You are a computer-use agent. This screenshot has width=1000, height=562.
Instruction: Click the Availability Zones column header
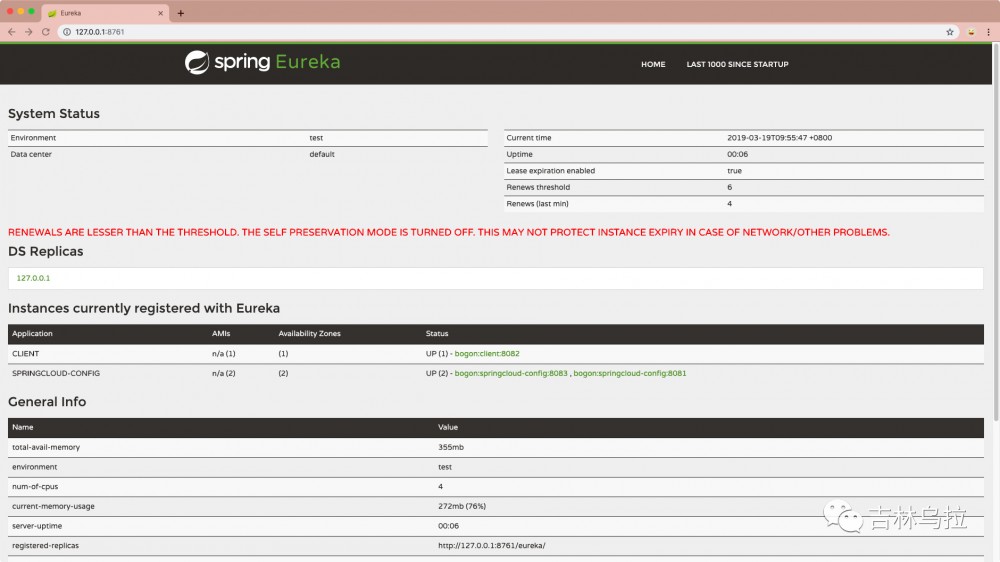pos(309,334)
